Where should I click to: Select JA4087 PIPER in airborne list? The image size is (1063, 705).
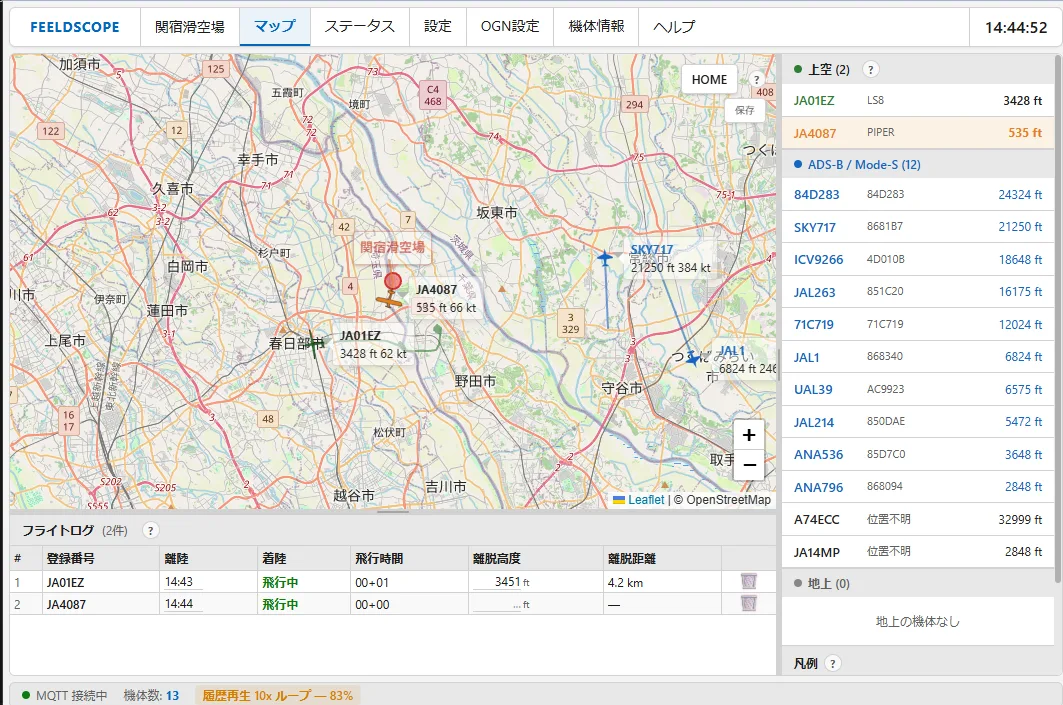[x=918, y=133]
